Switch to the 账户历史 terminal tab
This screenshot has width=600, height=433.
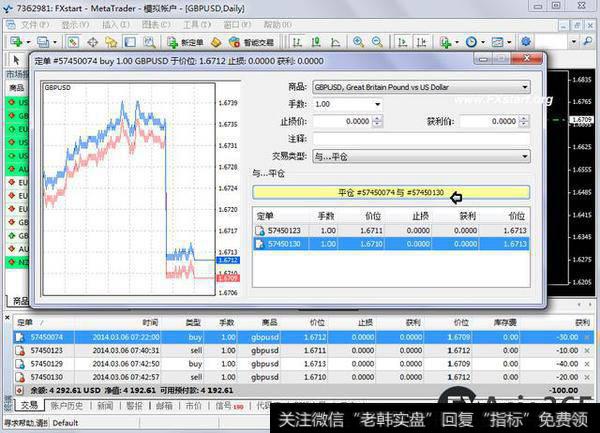(x=67, y=405)
